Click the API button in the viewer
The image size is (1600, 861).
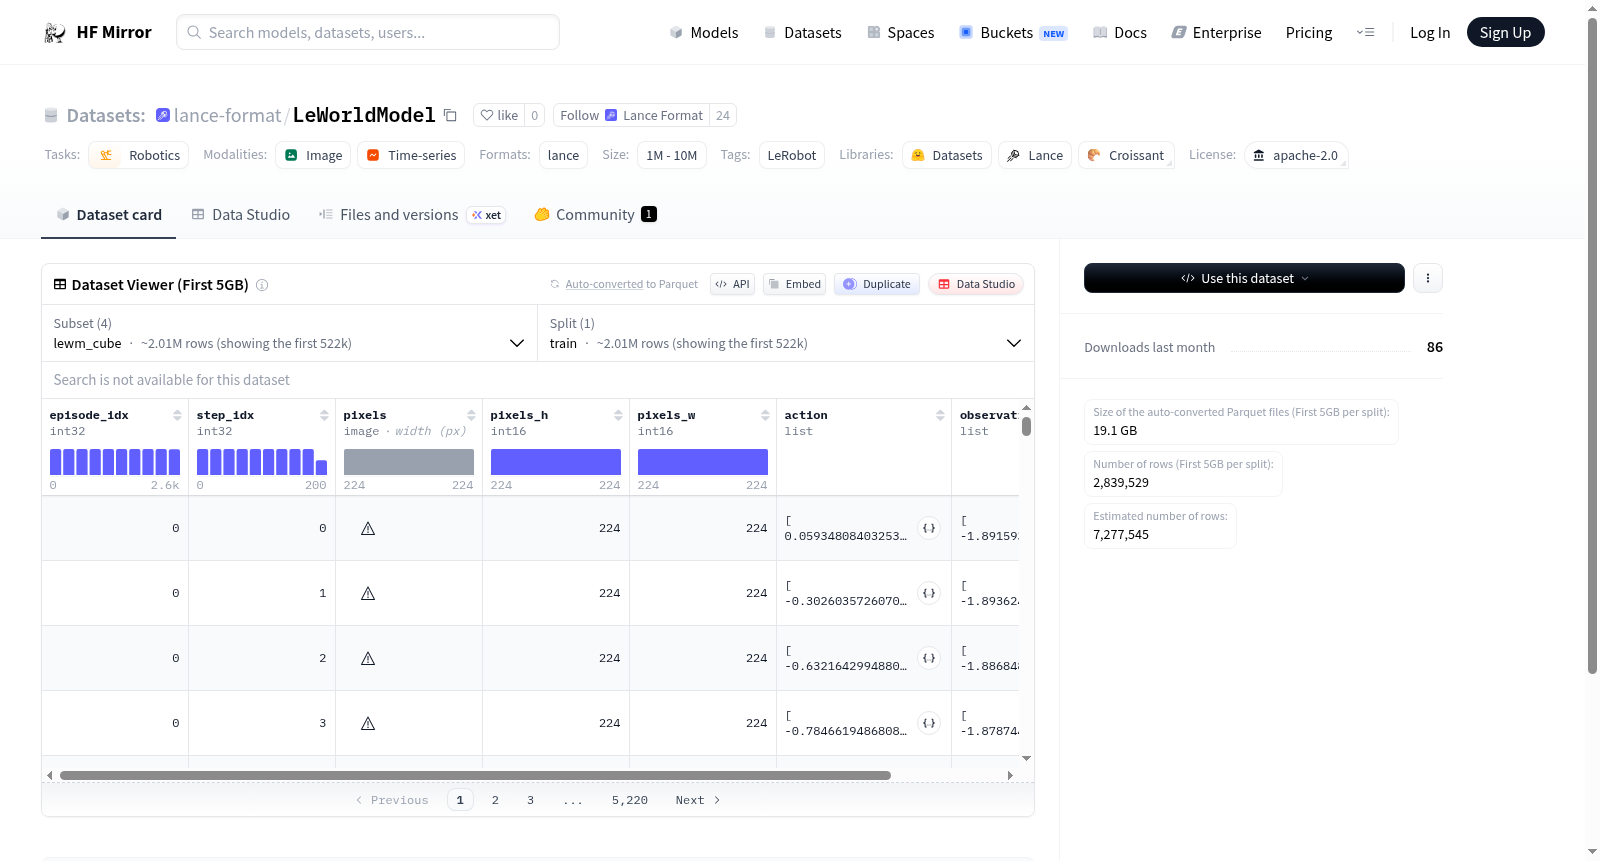(x=732, y=284)
